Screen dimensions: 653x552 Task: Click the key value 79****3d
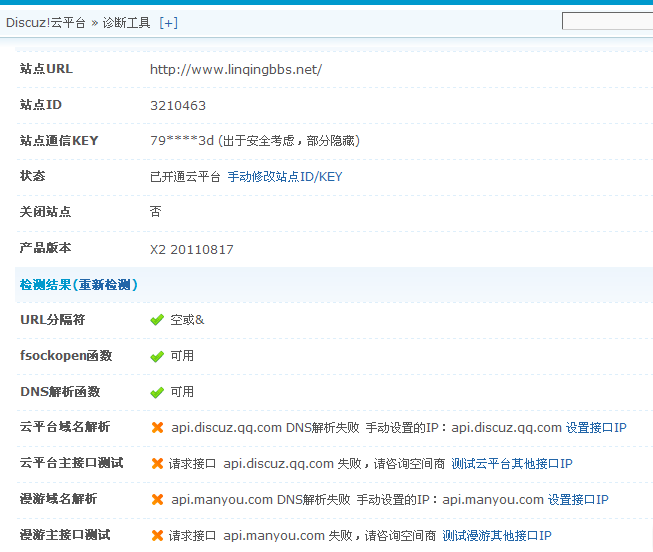click(x=182, y=141)
